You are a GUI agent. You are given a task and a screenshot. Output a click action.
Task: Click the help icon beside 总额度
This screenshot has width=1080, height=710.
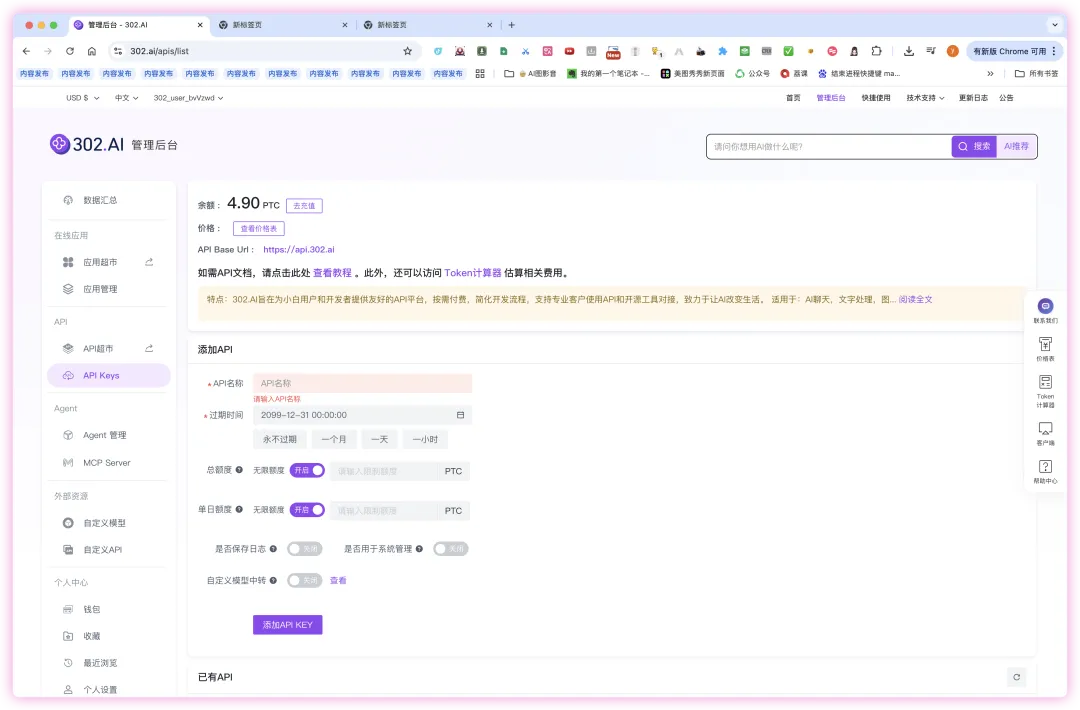[239, 470]
